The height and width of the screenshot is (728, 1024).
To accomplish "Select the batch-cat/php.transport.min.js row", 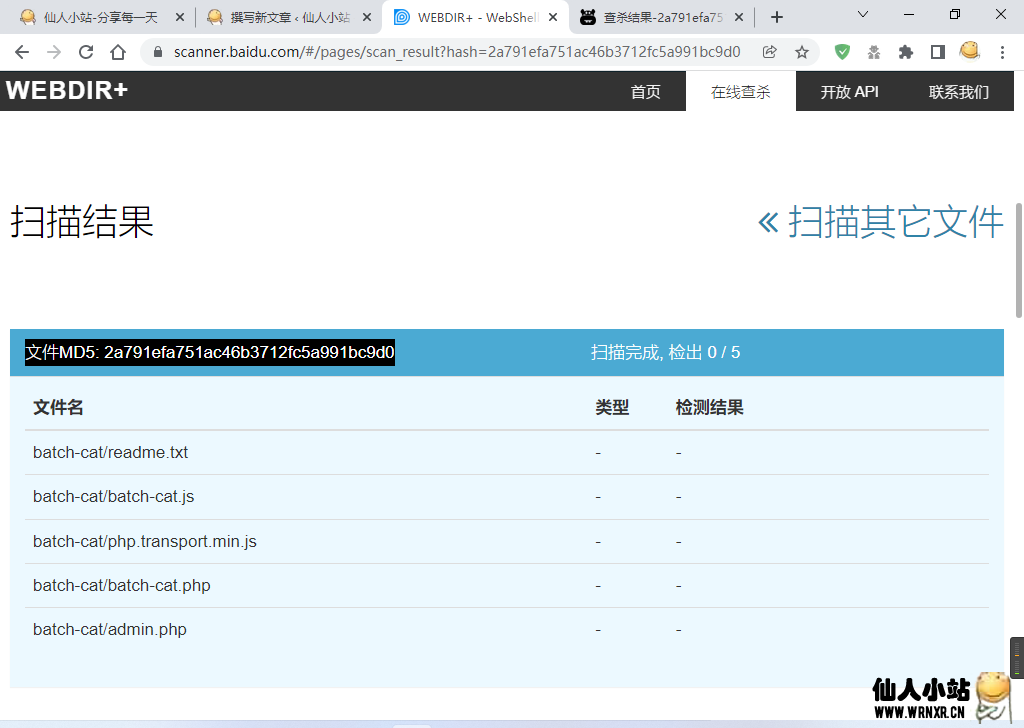I will 507,541.
